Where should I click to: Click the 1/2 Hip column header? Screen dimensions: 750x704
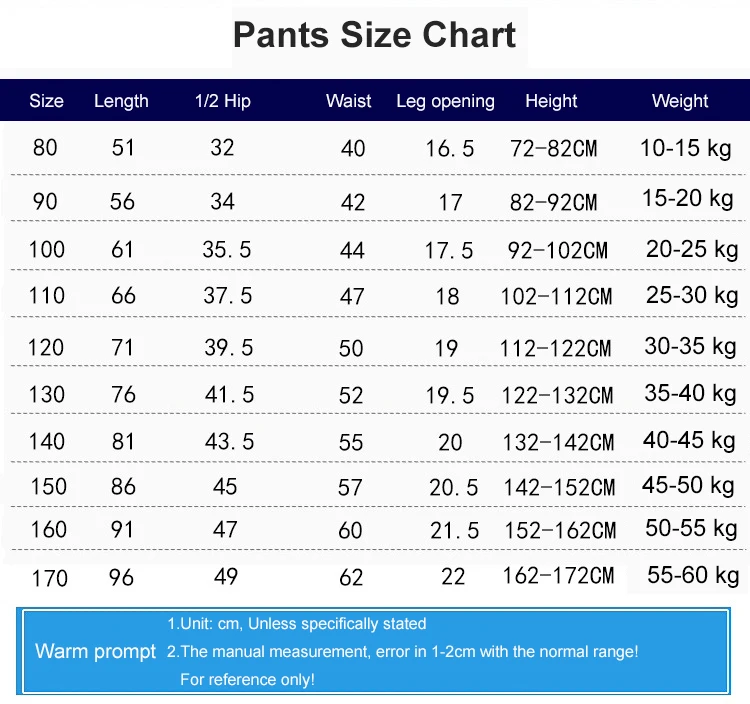tap(223, 101)
